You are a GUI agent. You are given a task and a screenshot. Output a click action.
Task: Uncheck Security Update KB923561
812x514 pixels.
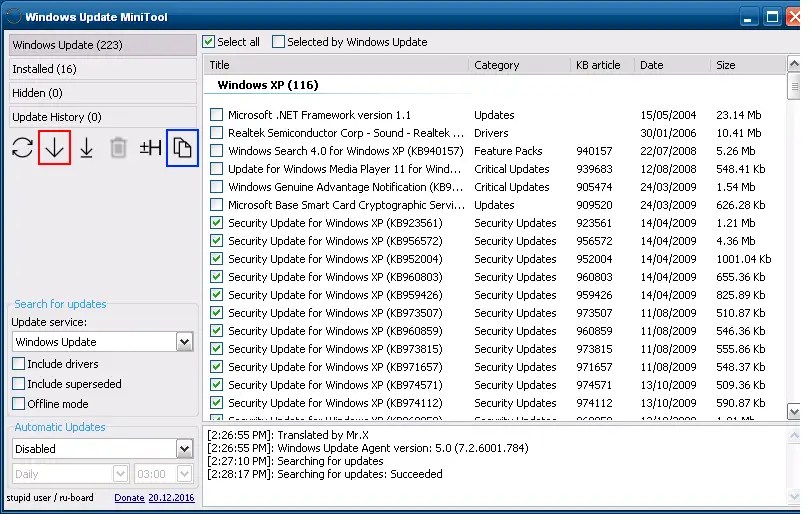pyautogui.click(x=216, y=223)
